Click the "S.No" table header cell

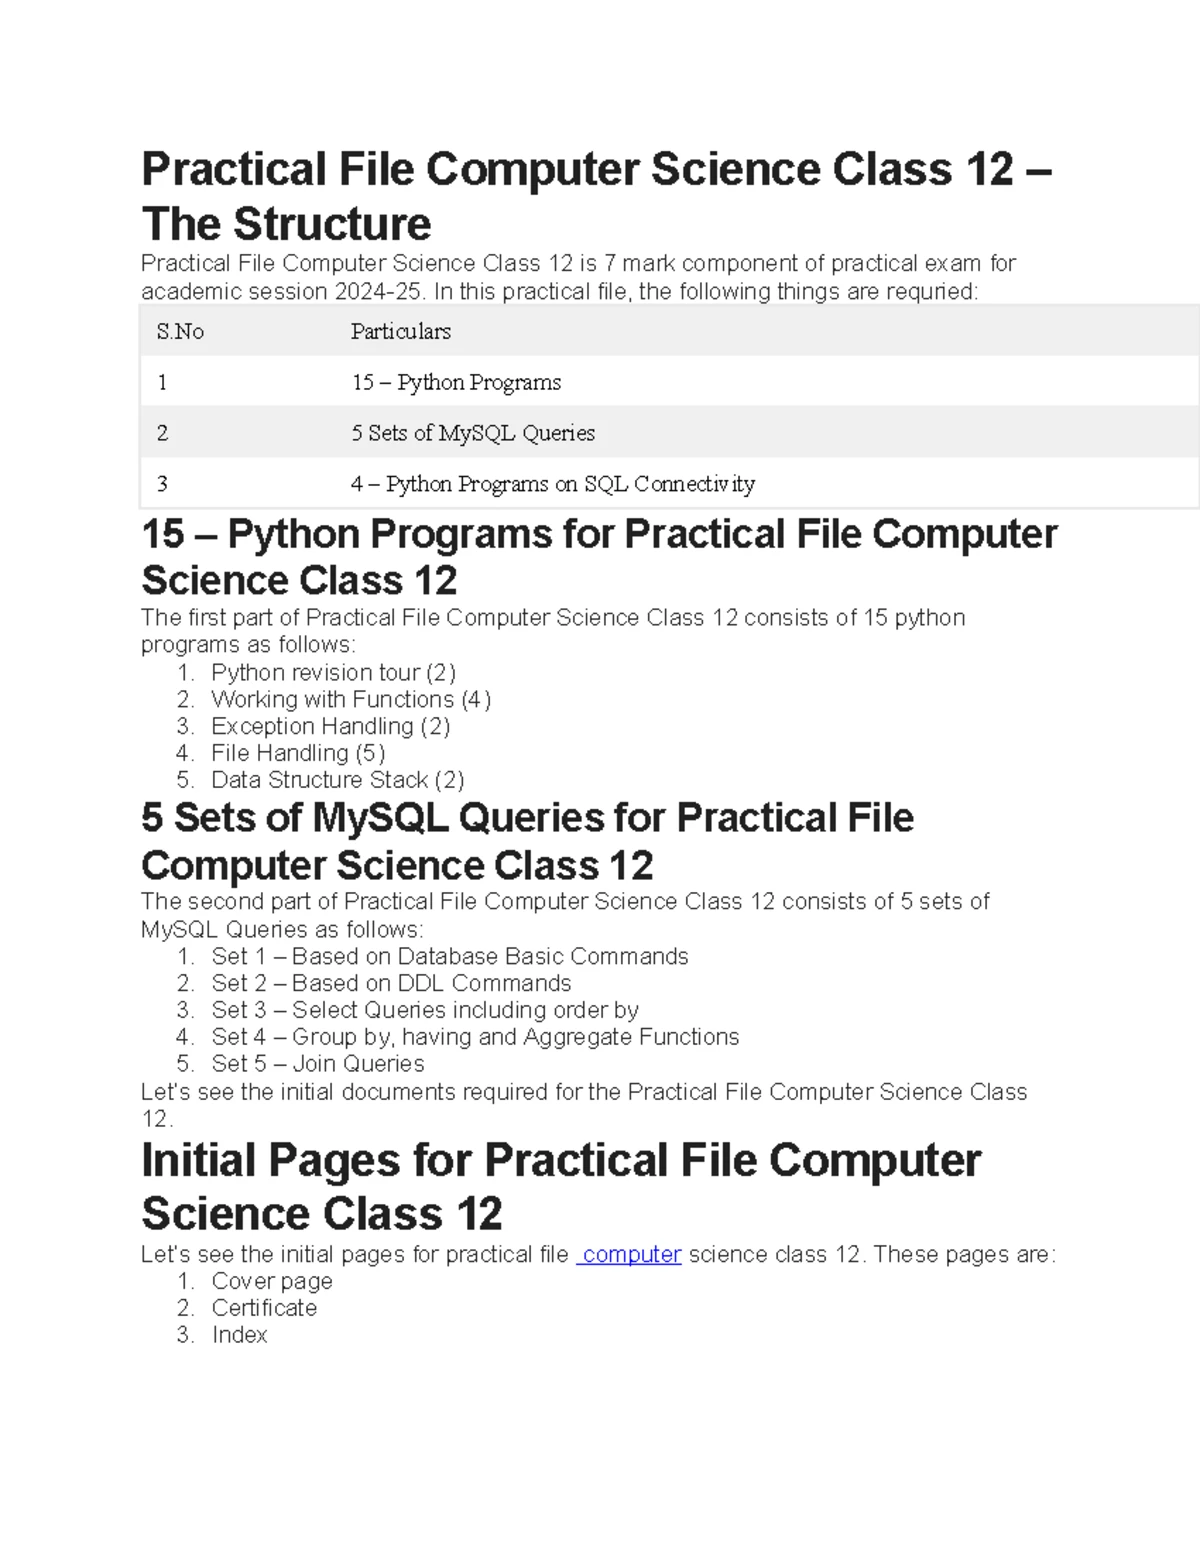(x=180, y=331)
